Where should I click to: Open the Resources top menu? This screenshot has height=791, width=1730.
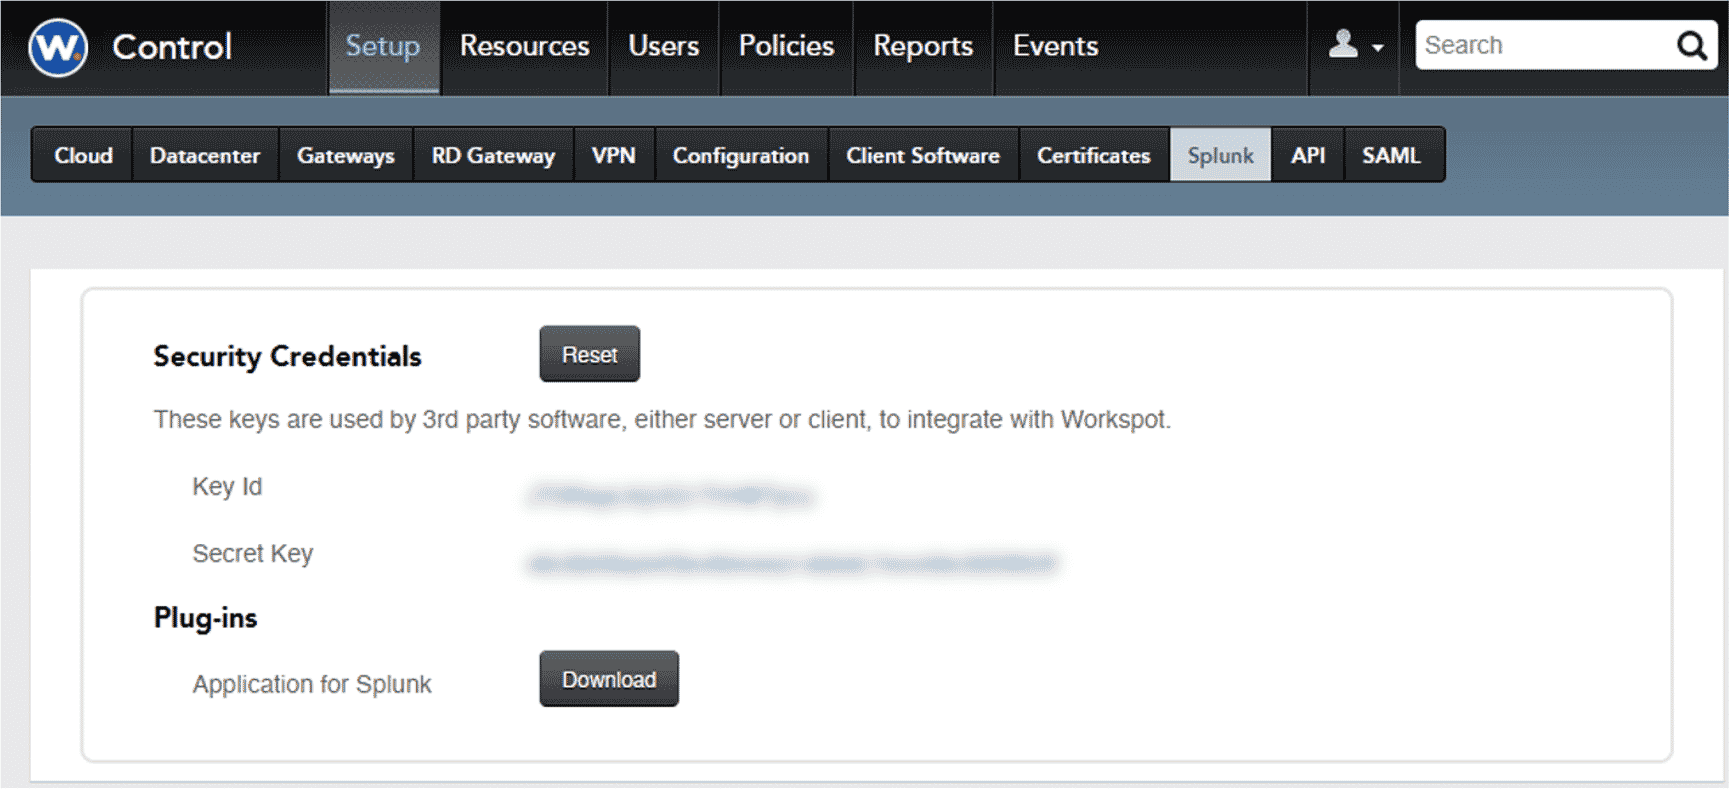click(524, 47)
